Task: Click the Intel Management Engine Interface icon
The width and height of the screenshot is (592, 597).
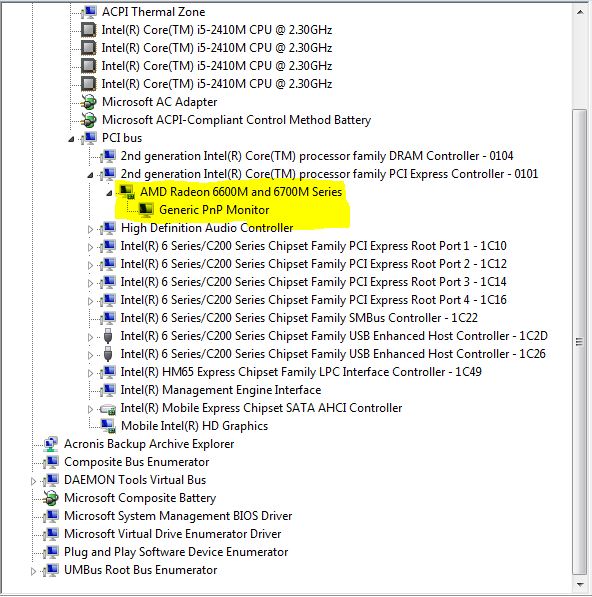Action: pyautogui.click(x=108, y=390)
